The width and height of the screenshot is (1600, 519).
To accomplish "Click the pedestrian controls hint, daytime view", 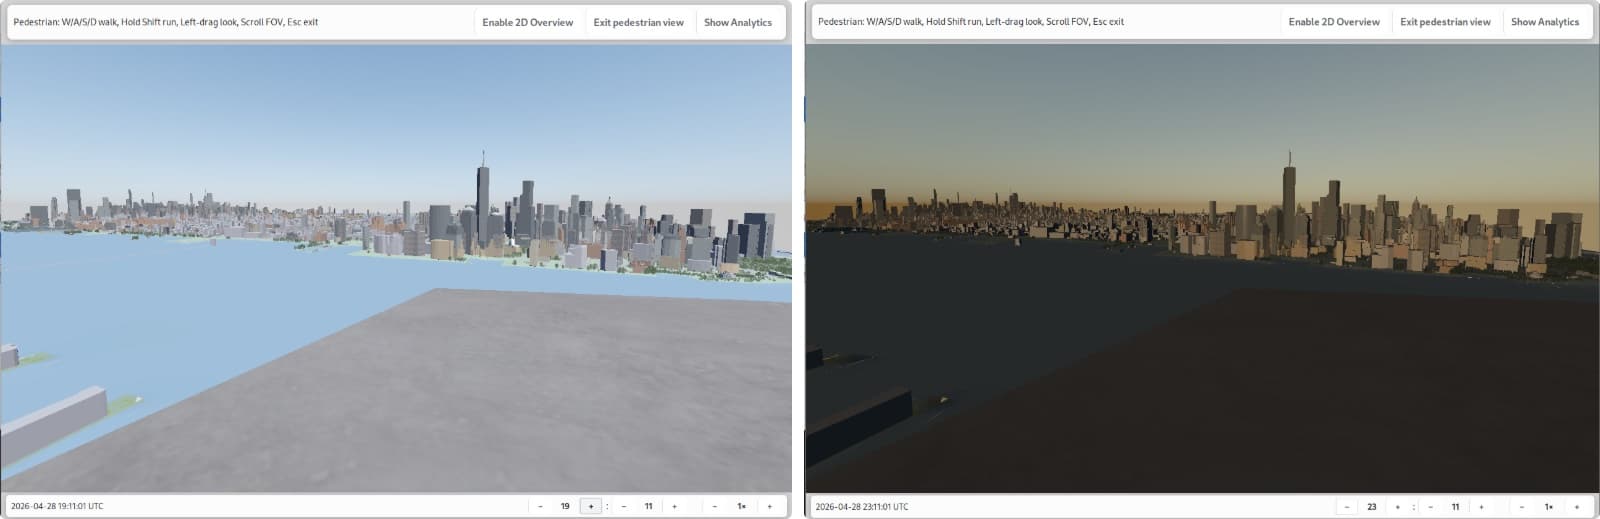I will 166,22.
